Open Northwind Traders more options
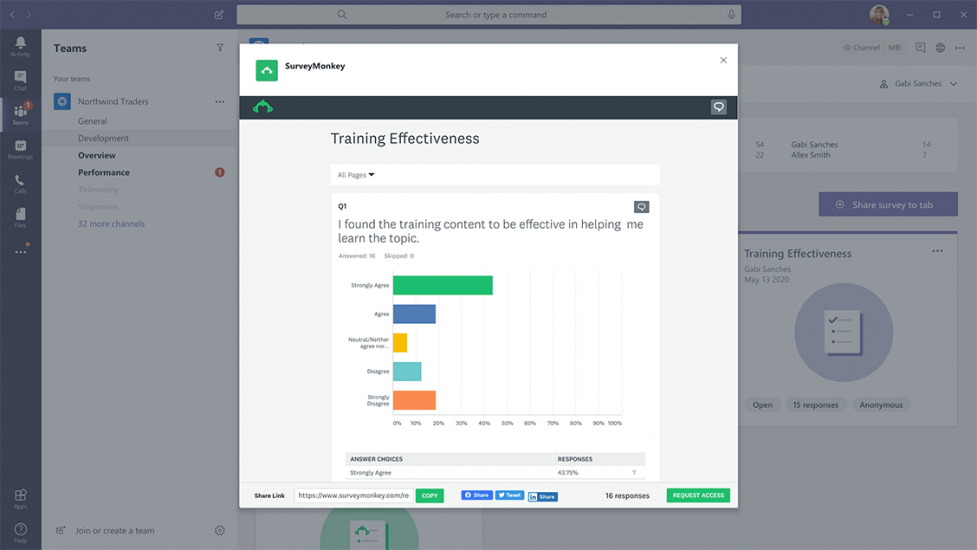Image resolution: width=977 pixels, height=550 pixels. point(219,102)
